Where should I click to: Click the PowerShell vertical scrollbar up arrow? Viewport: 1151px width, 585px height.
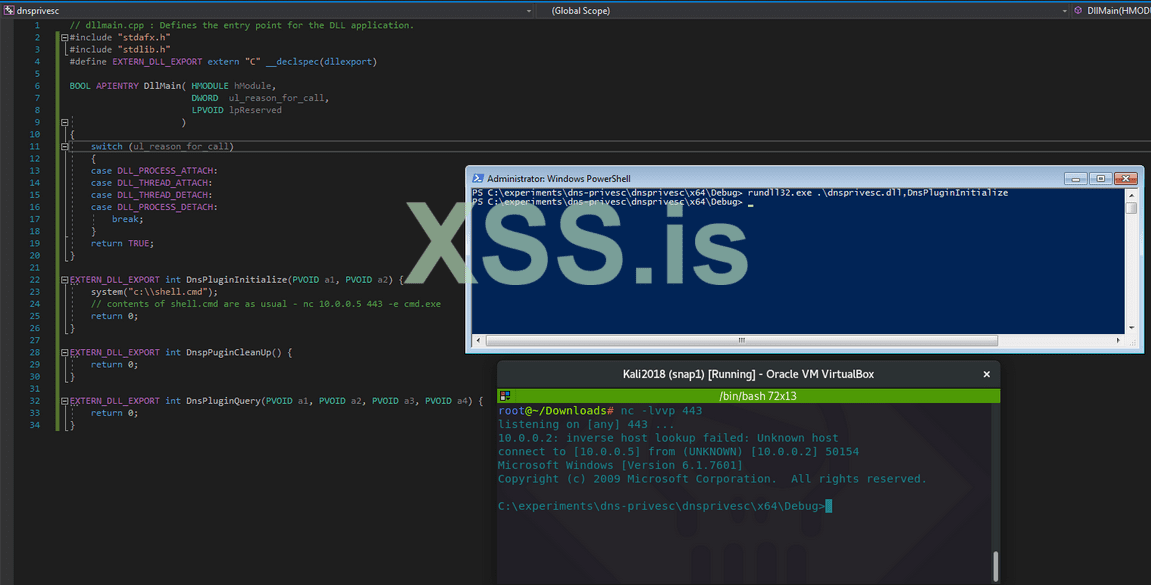pos(1131,195)
